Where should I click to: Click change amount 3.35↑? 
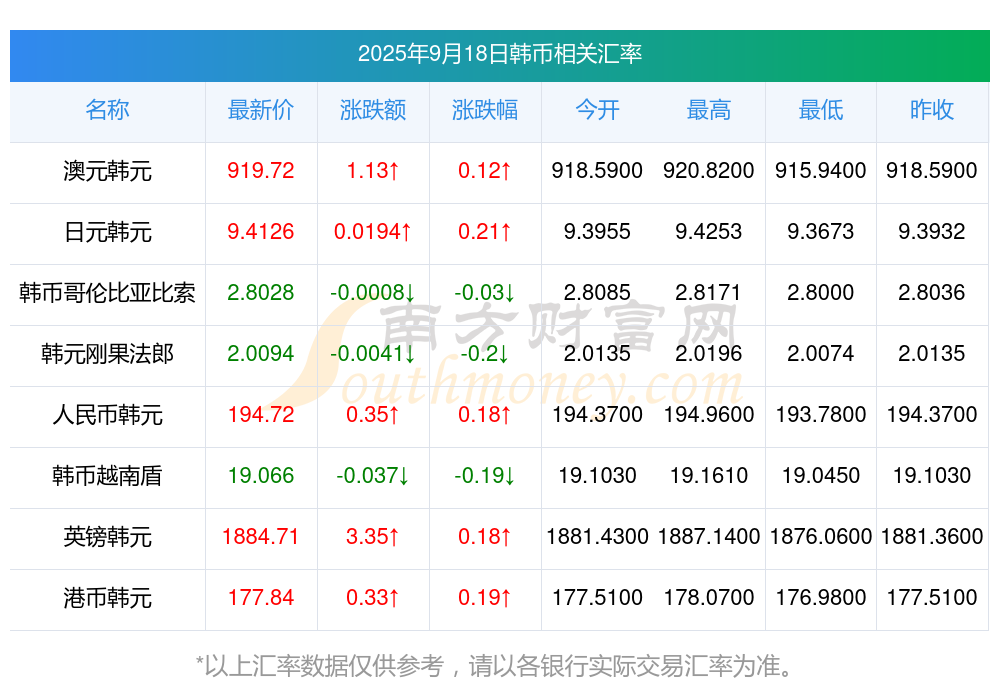click(x=373, y=537)
